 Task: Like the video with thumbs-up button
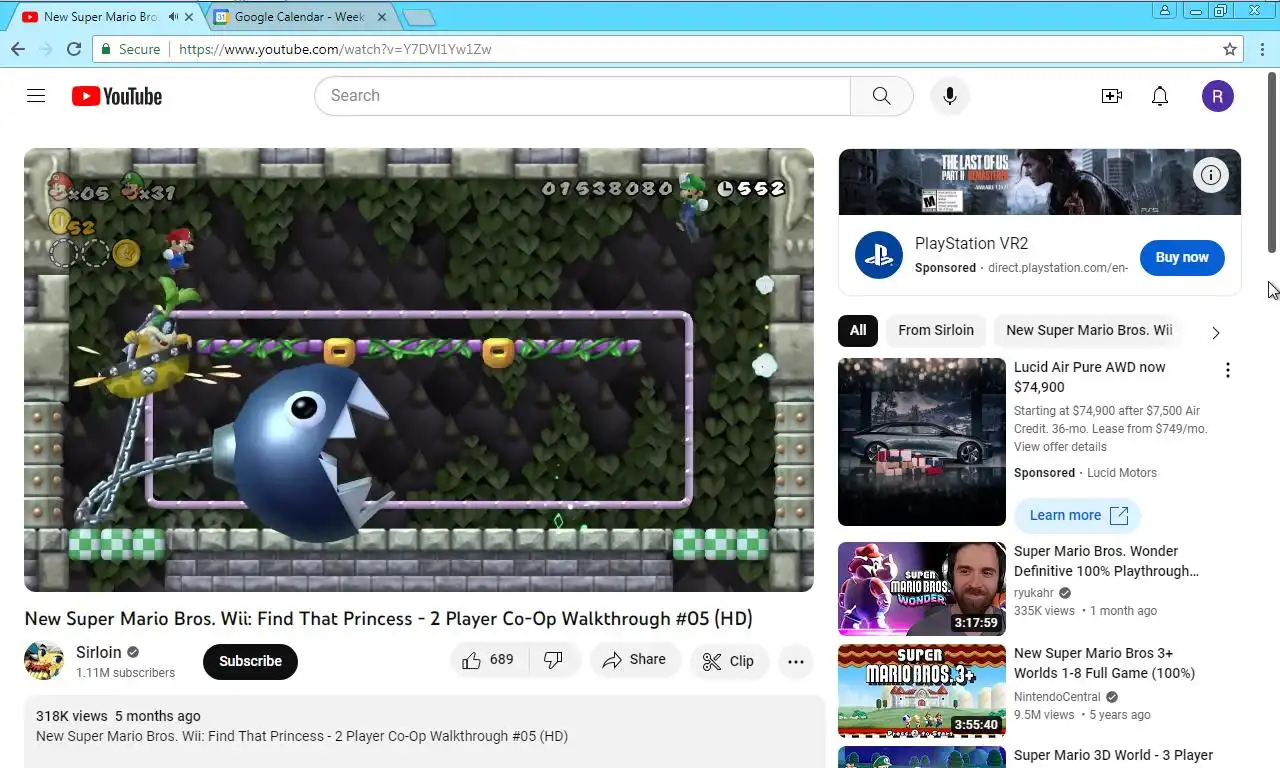click(x=488, y=660)
